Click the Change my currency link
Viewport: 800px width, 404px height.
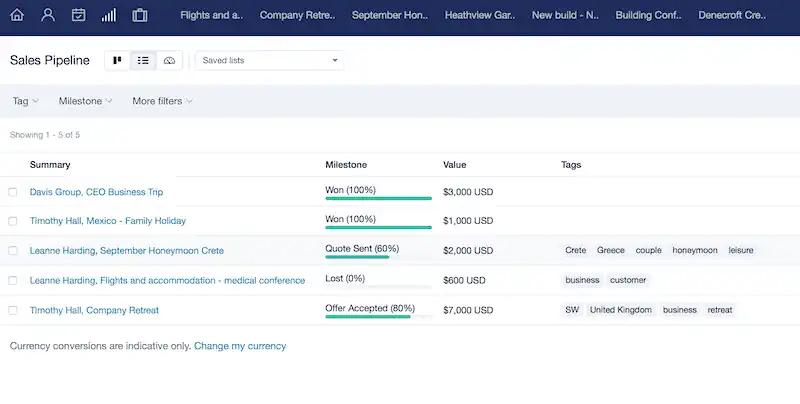pyautogui.click(x=240, y=346)
